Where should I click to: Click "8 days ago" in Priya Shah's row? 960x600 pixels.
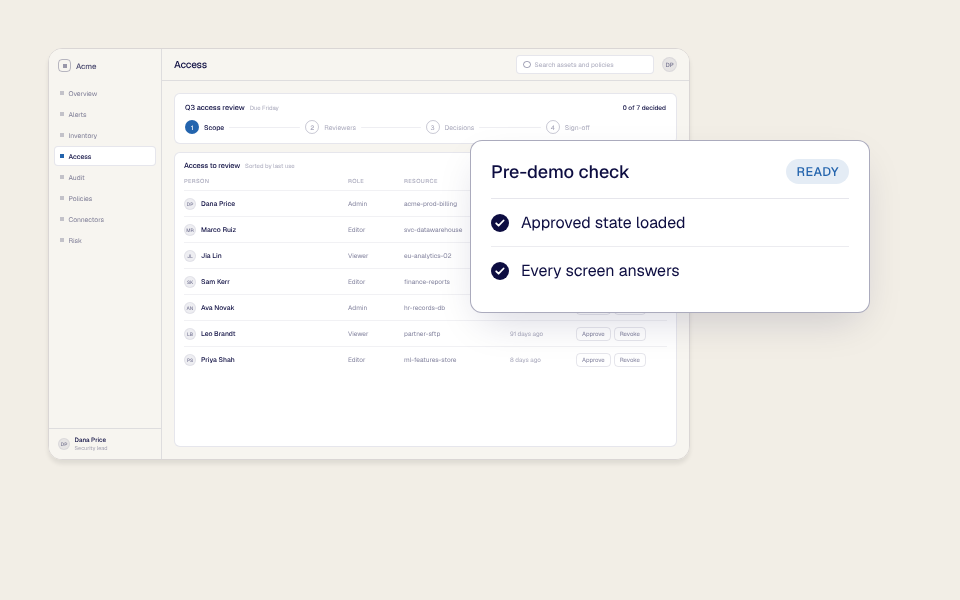tap(525, 360)
